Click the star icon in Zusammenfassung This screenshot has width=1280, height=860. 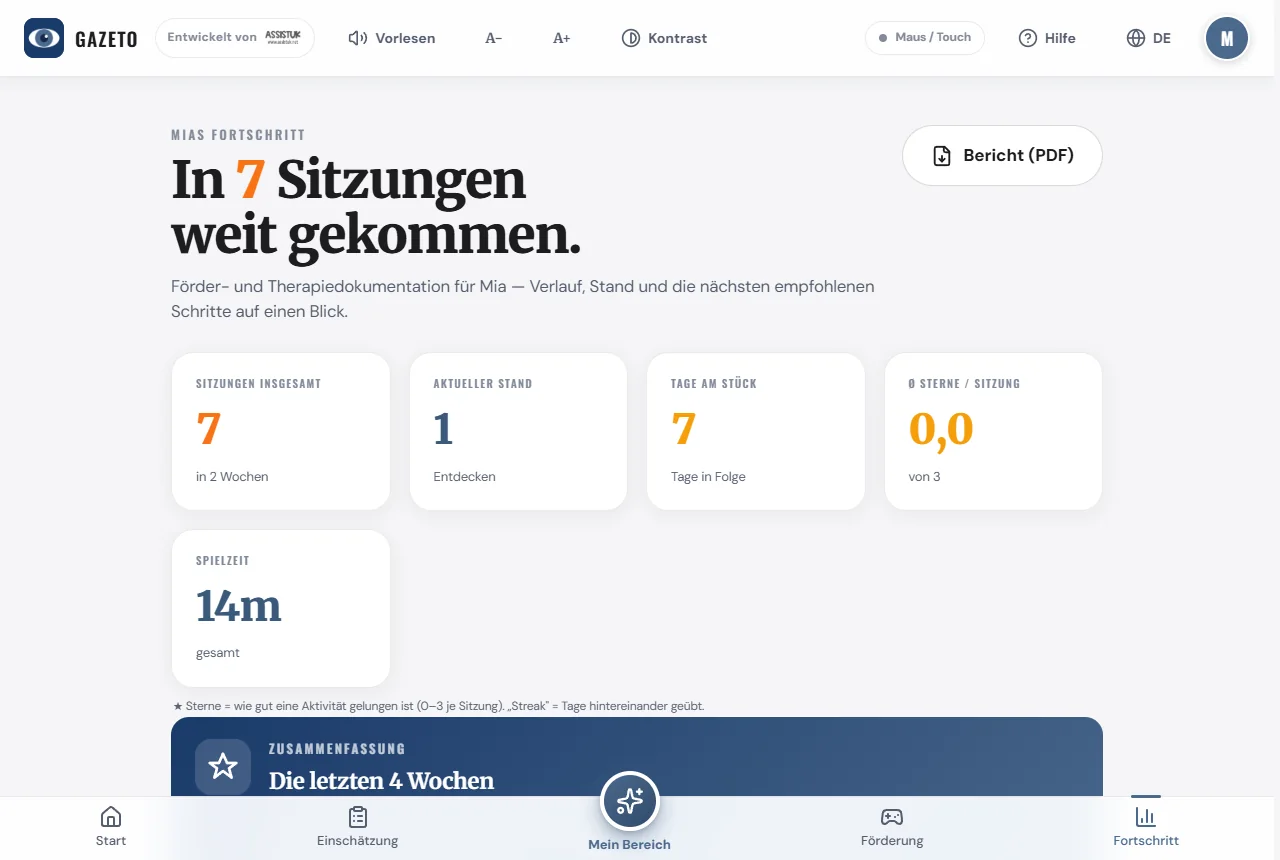tap(223, 767)
